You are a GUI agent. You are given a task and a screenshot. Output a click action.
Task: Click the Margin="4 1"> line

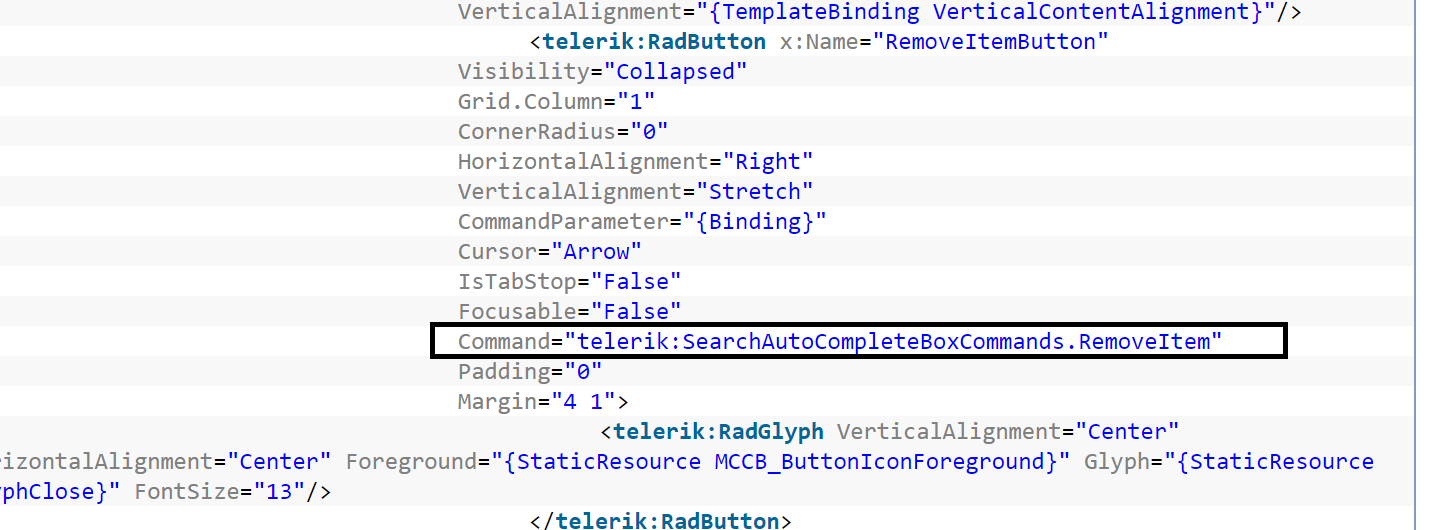tap(543, 402)
